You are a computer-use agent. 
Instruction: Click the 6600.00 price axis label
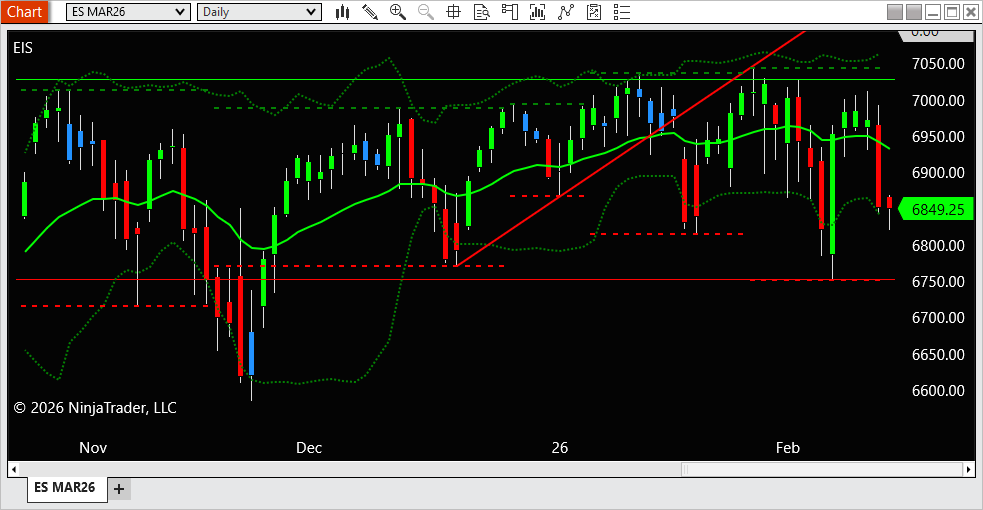pos(938,391)
